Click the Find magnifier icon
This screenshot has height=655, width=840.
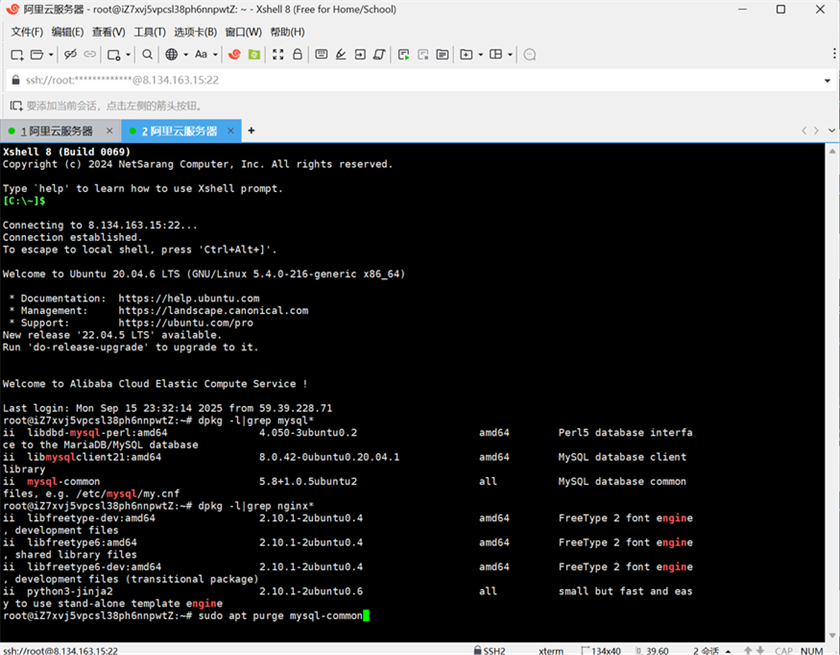pos(147,54)
